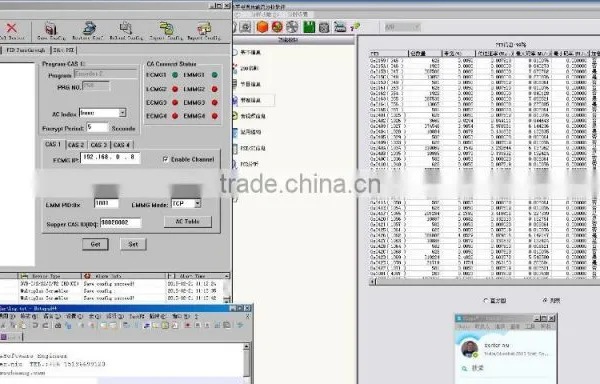600x384 pixels.
Task: Click the Restore Conf toolbar icon
Action: [89, 28]
